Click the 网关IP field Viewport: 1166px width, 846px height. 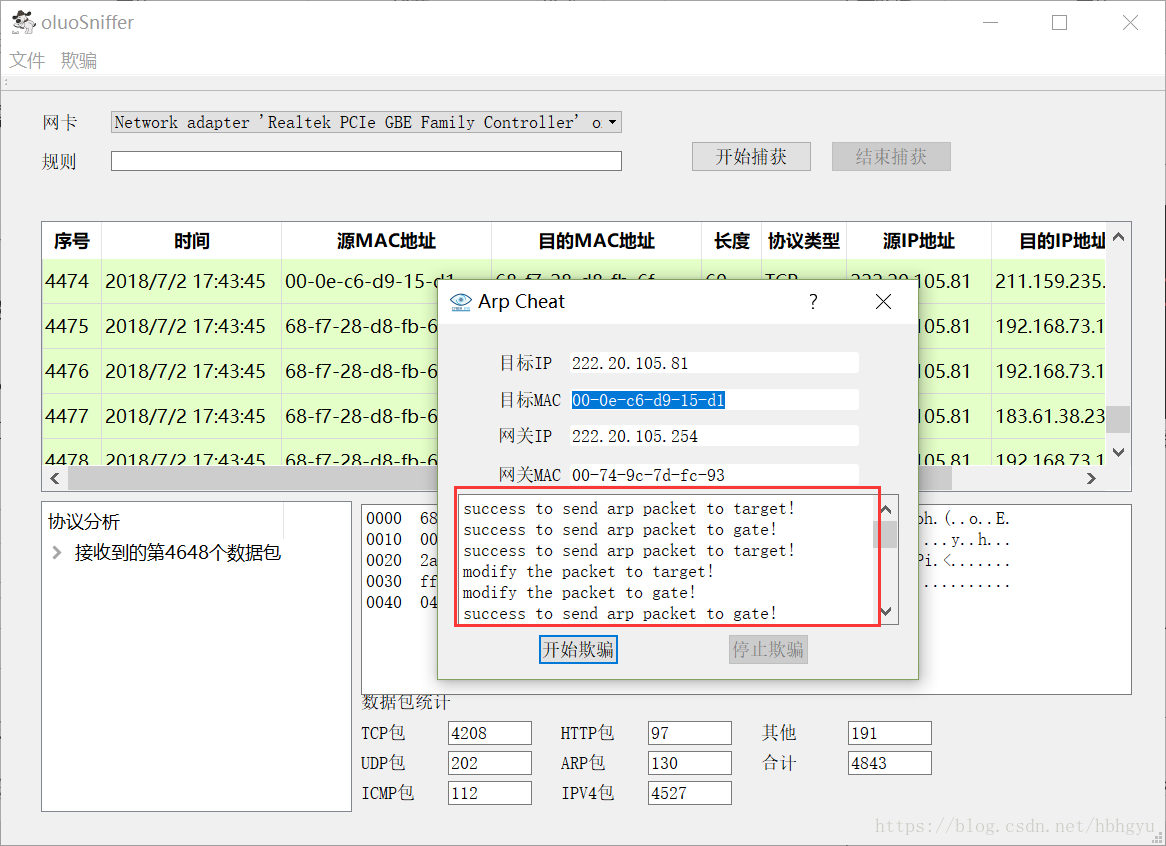pos(714,436)
